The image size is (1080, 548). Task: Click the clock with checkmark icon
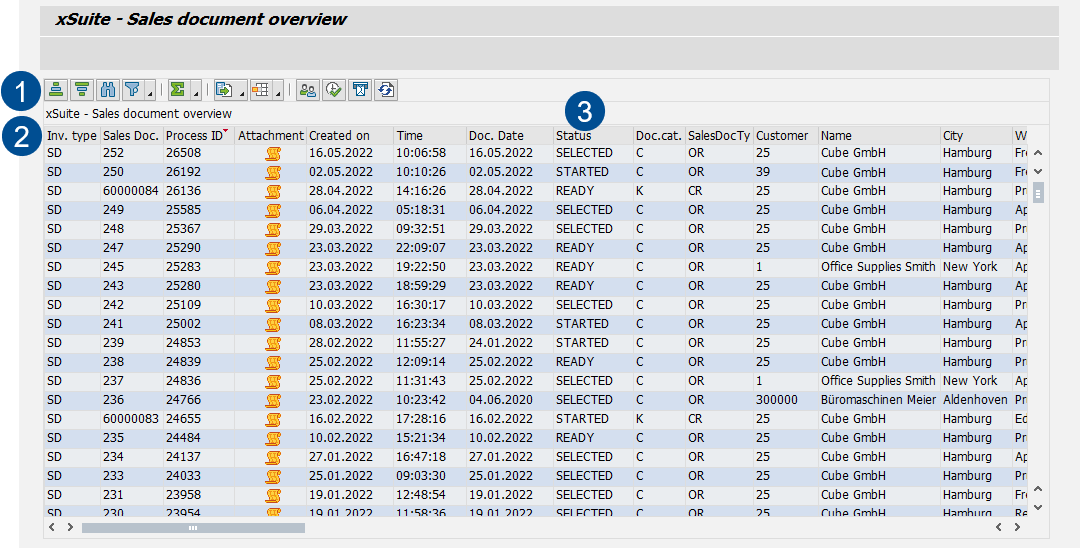click(334, 90)
